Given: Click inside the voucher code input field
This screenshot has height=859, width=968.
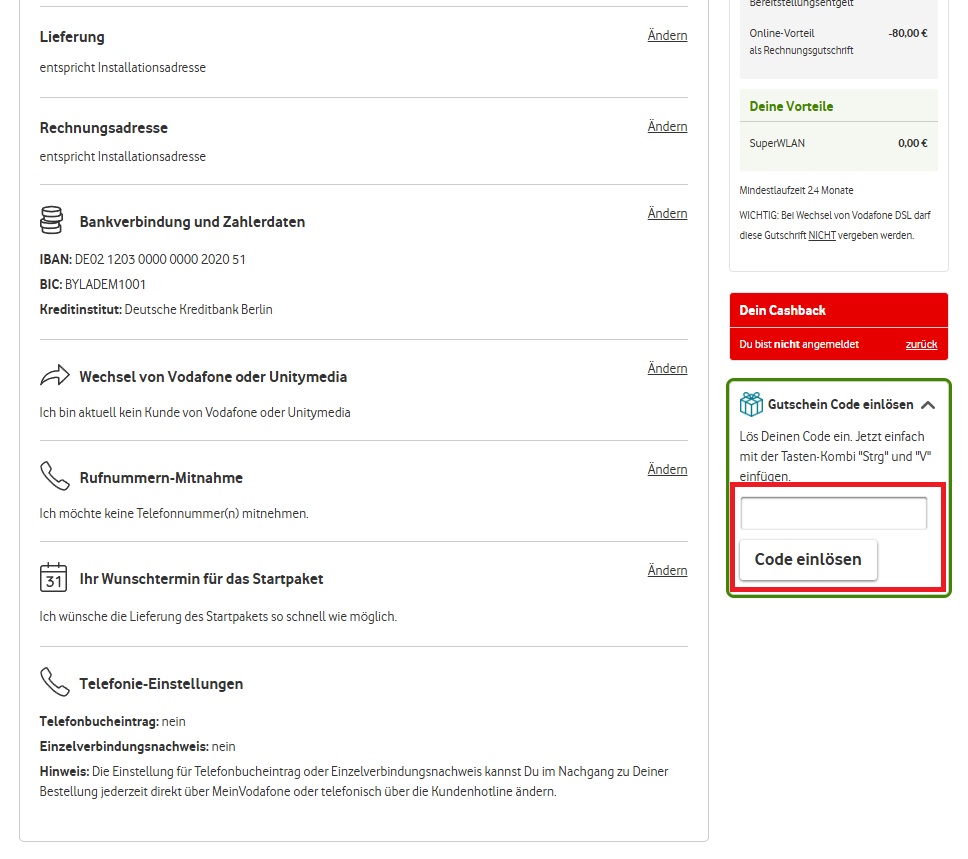Looking at the screenshot, I should (833, 512).
